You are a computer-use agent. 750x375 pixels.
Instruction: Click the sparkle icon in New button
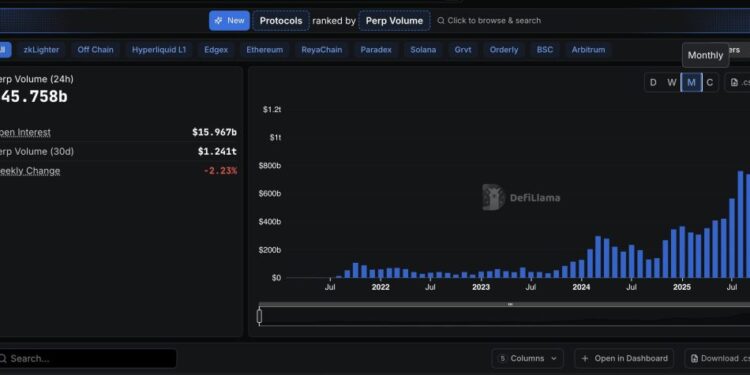[219, 21]
